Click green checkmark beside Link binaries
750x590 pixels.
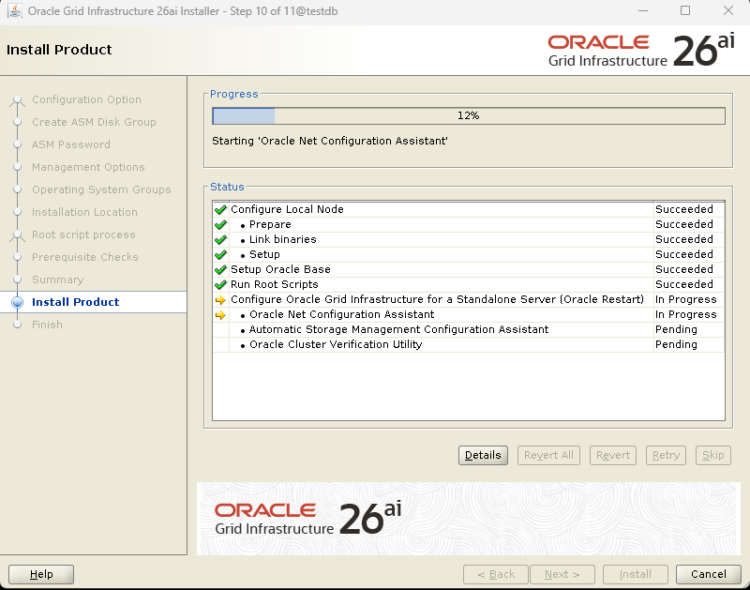point(221,240)
